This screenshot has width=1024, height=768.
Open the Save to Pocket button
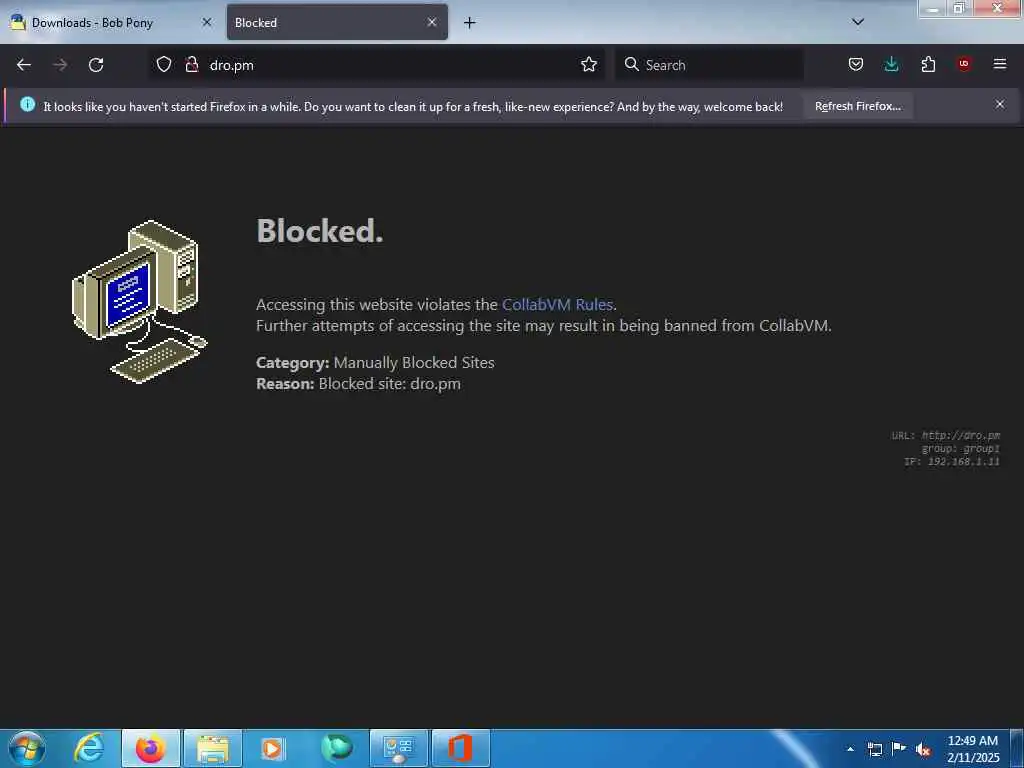[856, 65]
